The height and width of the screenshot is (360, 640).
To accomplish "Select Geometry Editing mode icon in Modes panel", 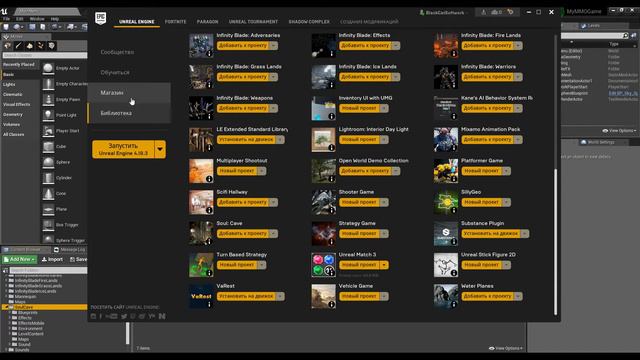I will [51, 46].
